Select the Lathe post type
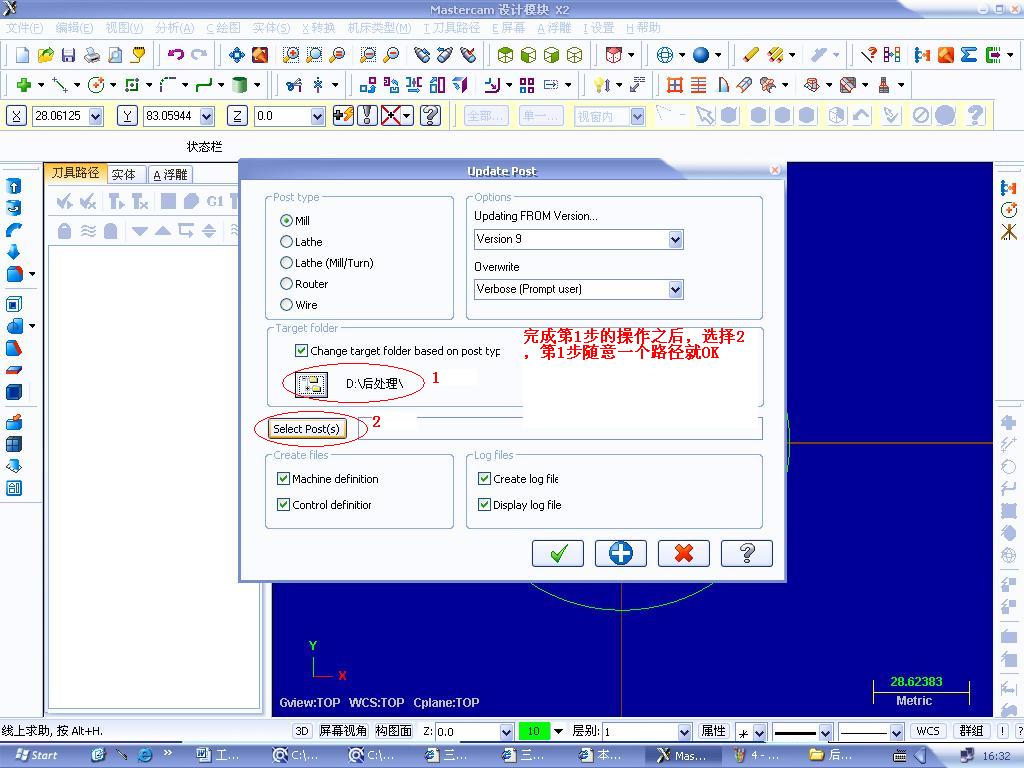This screenshot has width=1024, height=768. coord(286,242)
